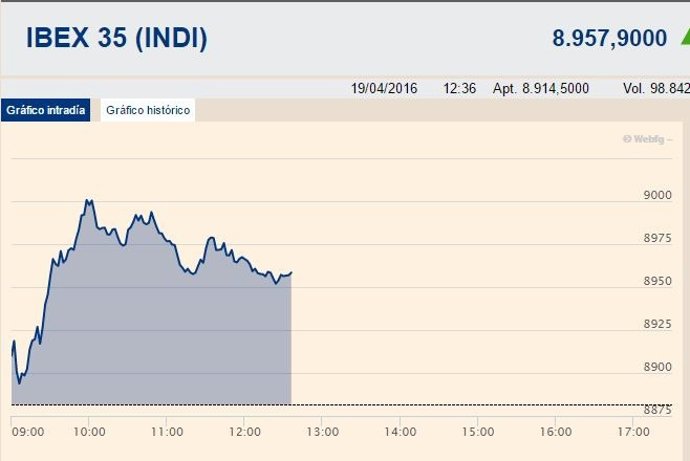Click the chart's highest peak near 10:00
The width and height of the screenshot is (690, 461).
(89, 201)
